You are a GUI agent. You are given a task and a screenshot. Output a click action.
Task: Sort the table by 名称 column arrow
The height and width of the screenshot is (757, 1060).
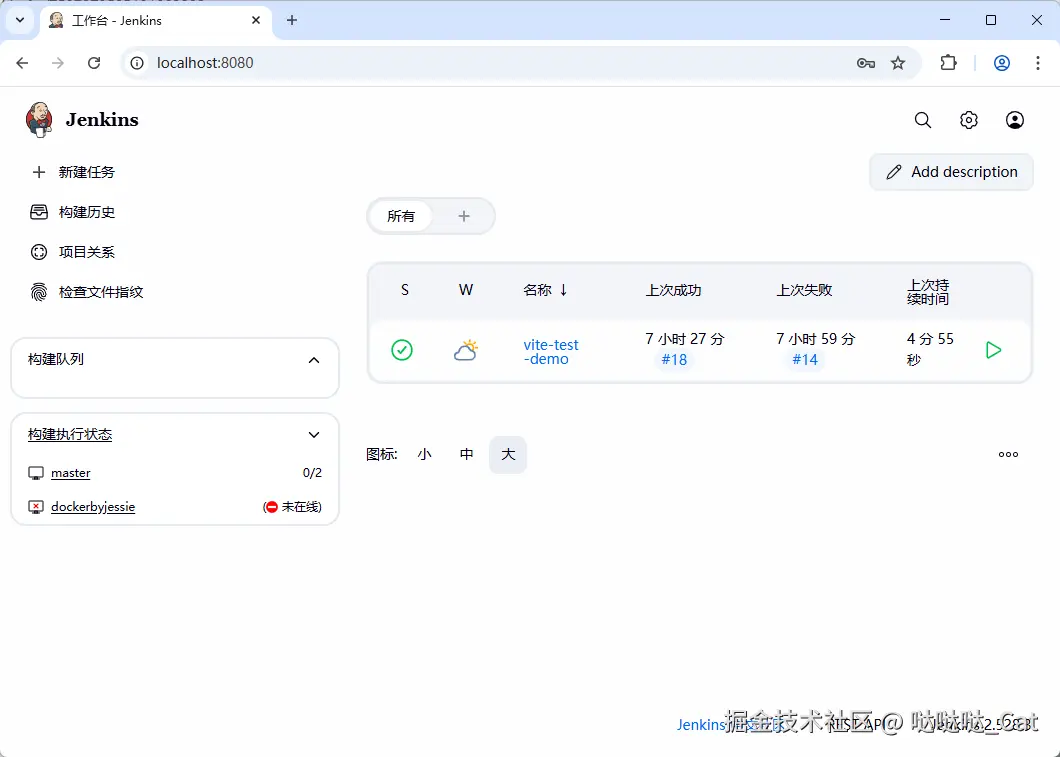pos(564,290)
